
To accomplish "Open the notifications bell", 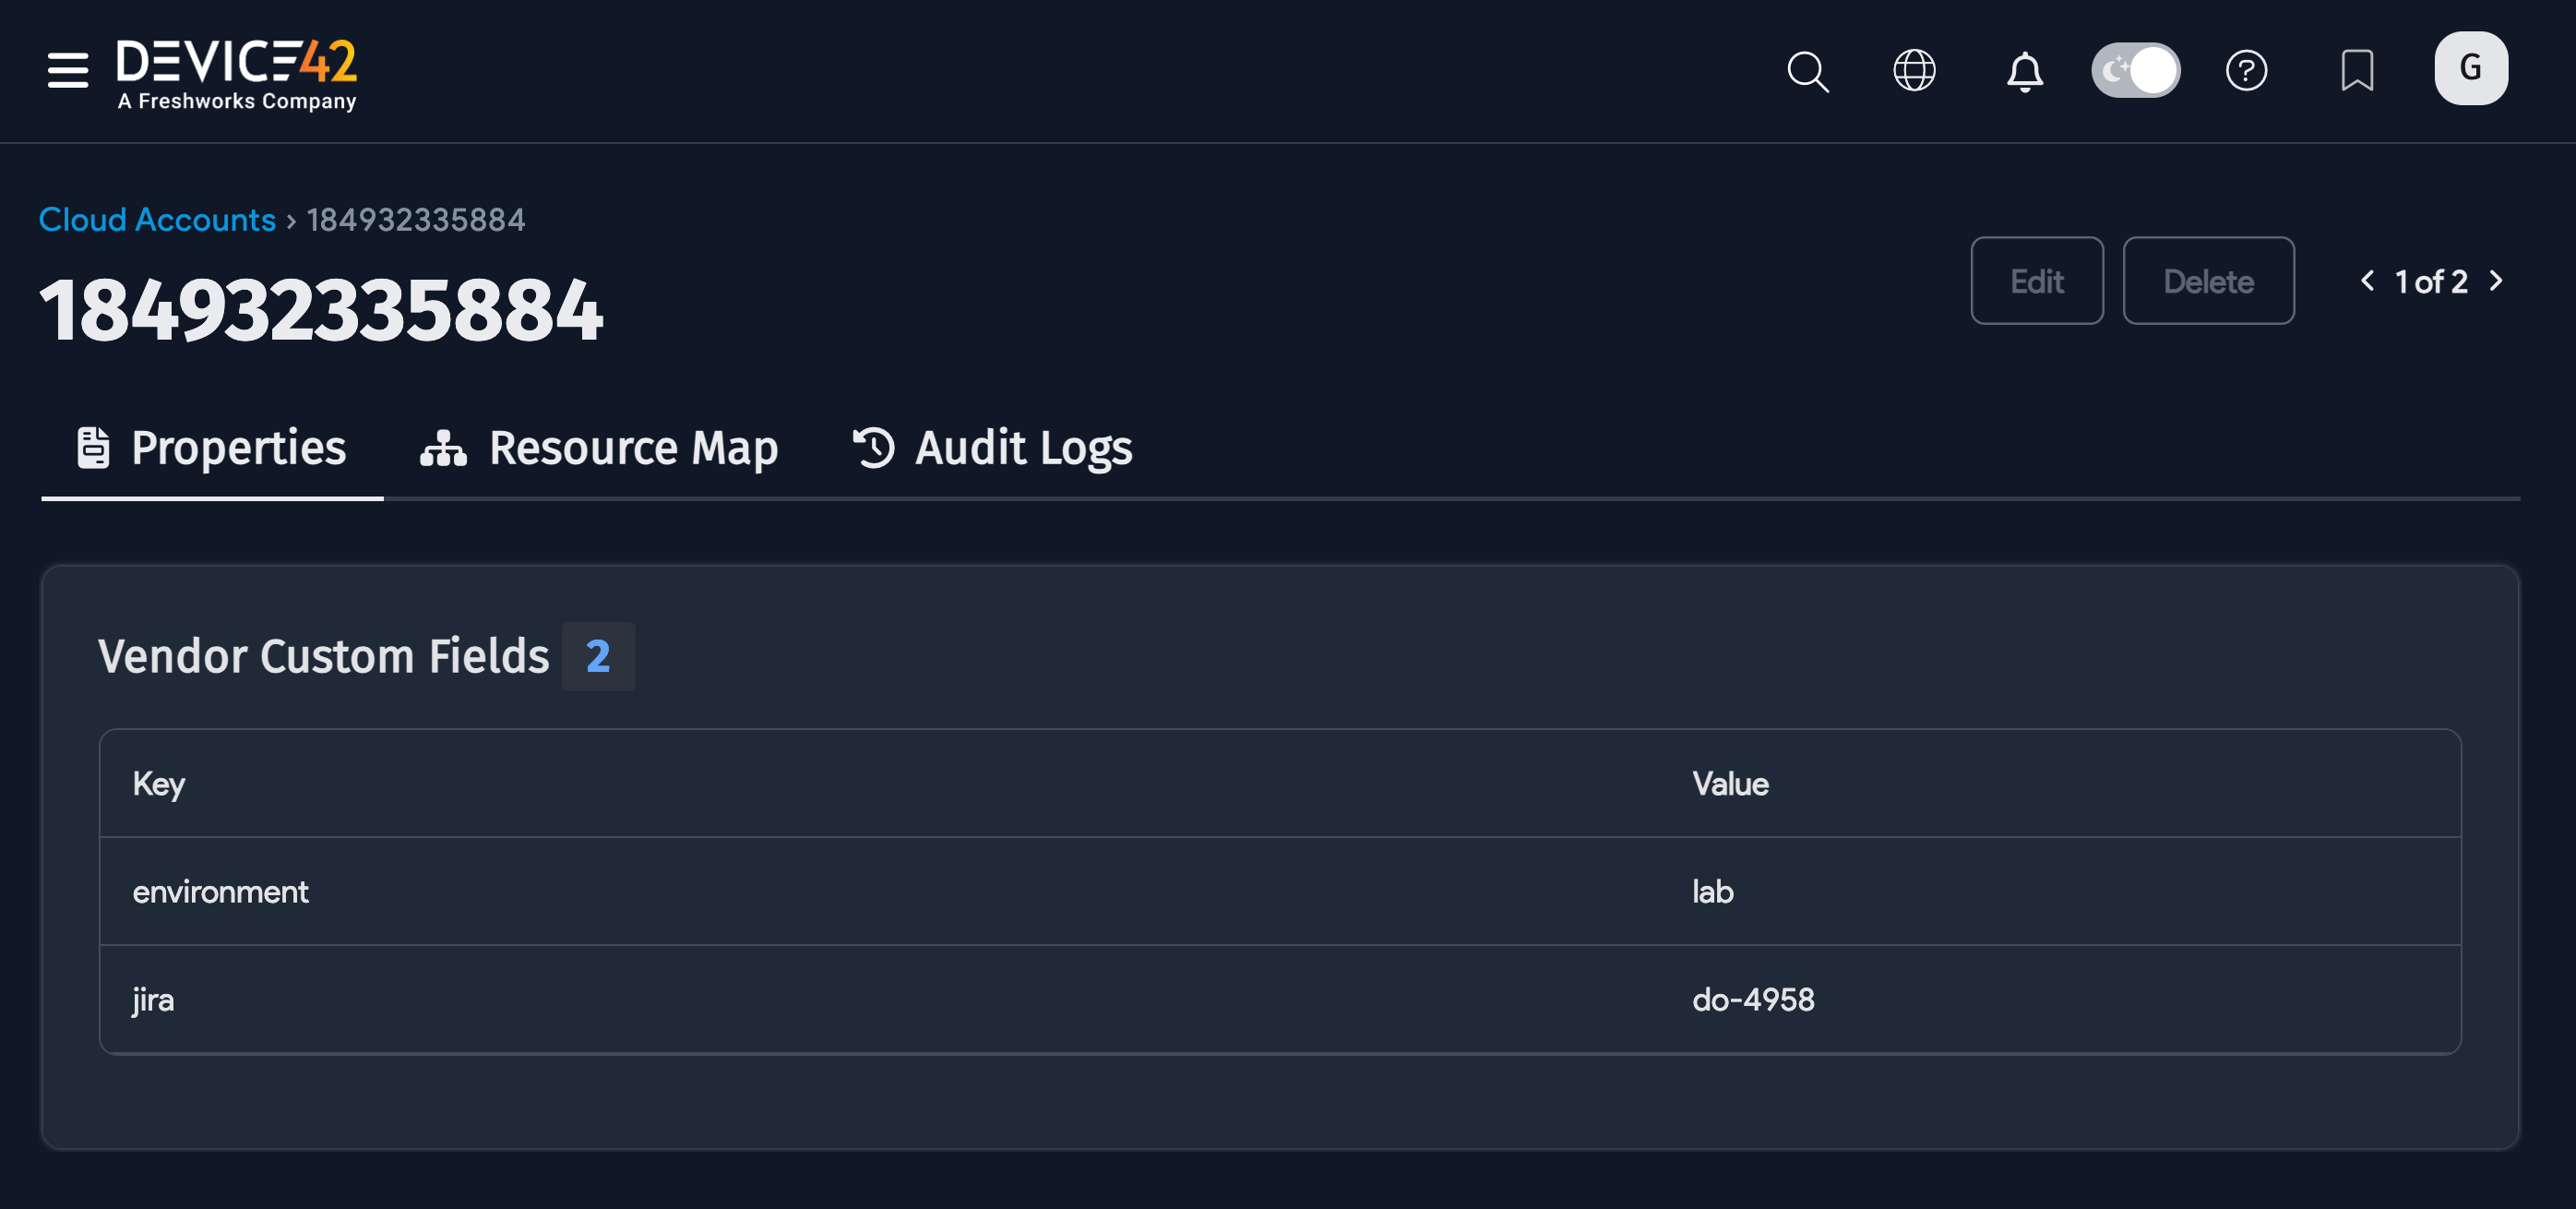I will point(2025,70).
